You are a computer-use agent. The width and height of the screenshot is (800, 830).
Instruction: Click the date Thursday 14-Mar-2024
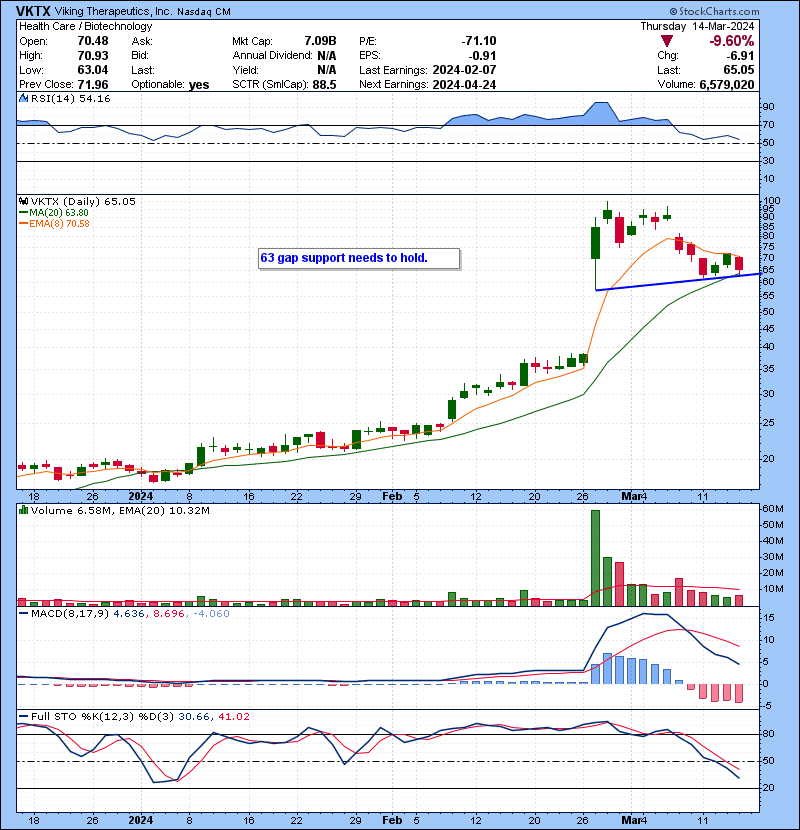coord(697,26)
